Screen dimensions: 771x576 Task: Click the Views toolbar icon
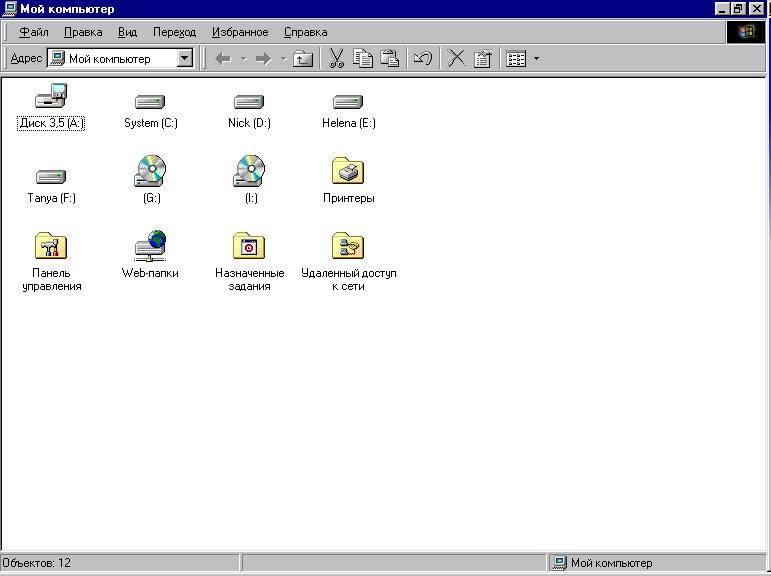[x=516, y=59]
